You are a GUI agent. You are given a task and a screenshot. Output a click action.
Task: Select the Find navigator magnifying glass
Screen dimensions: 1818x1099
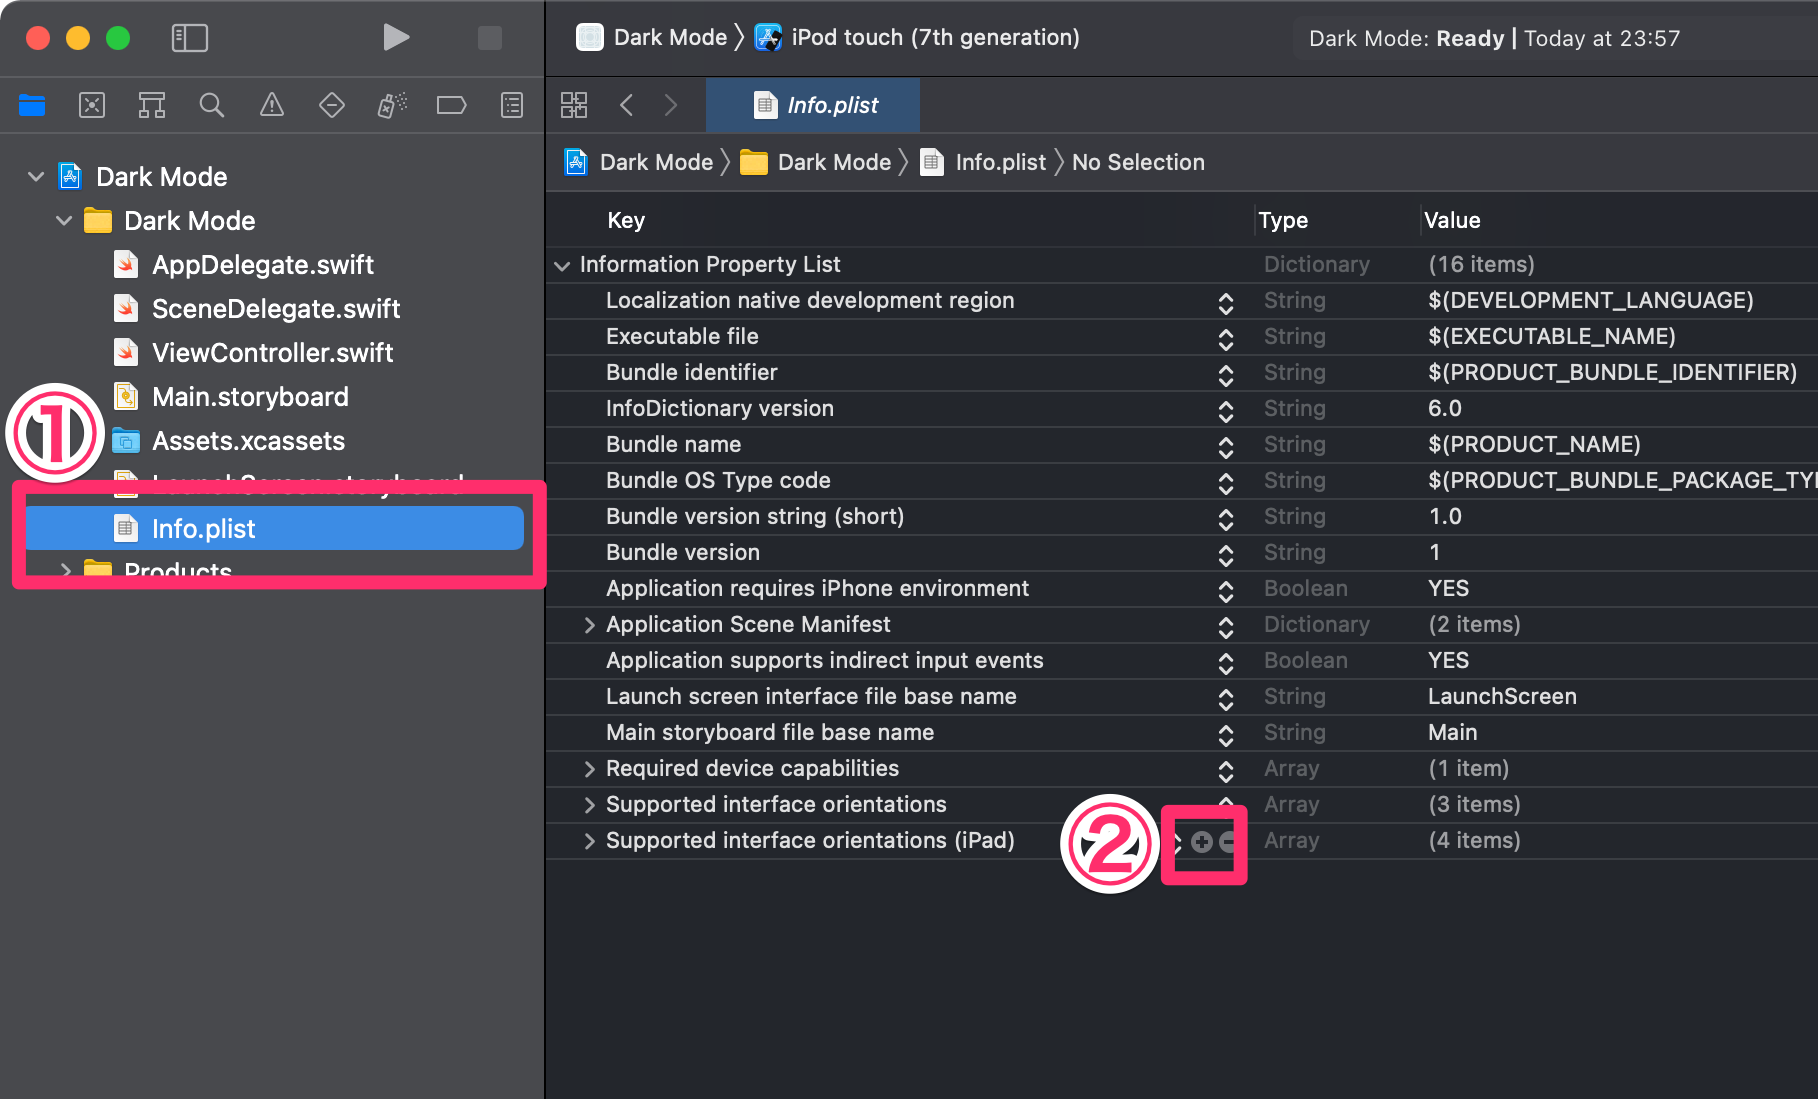(212, 105)
